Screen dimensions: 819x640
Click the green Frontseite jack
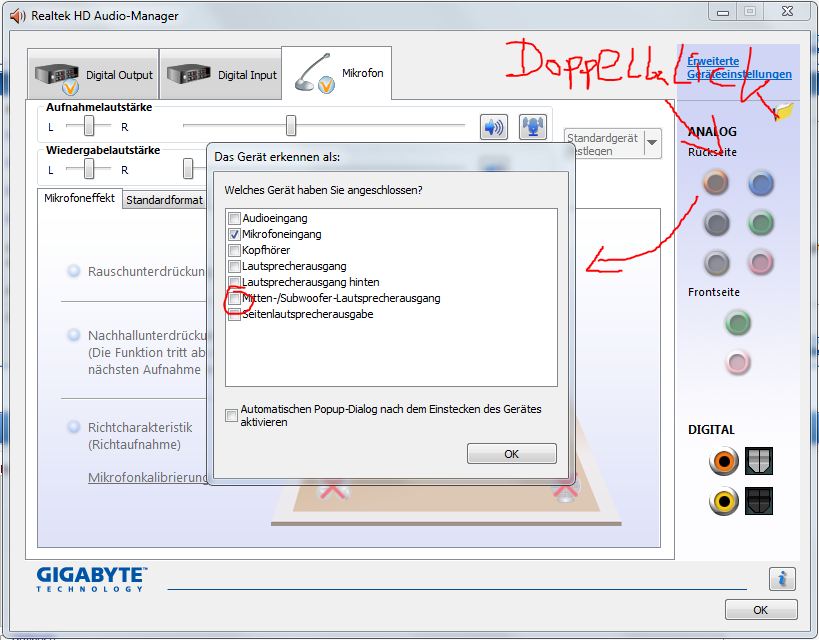(x=738, y=323)
